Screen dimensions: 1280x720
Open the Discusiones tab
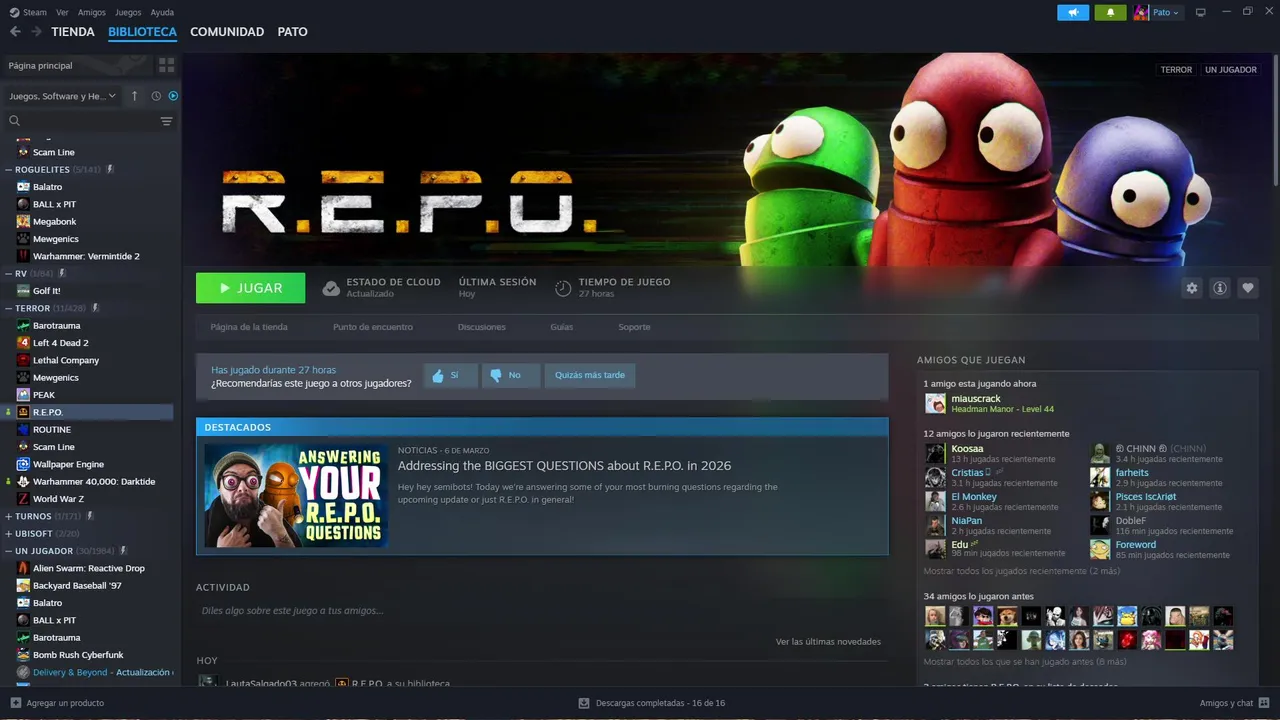(482, 327)
